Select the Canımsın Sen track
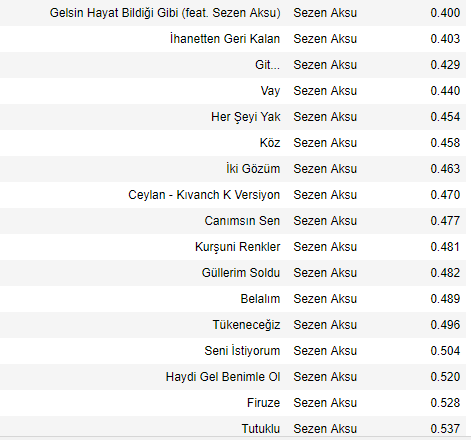The width and height of the screenshot is (471, 440). click(242, 221)
